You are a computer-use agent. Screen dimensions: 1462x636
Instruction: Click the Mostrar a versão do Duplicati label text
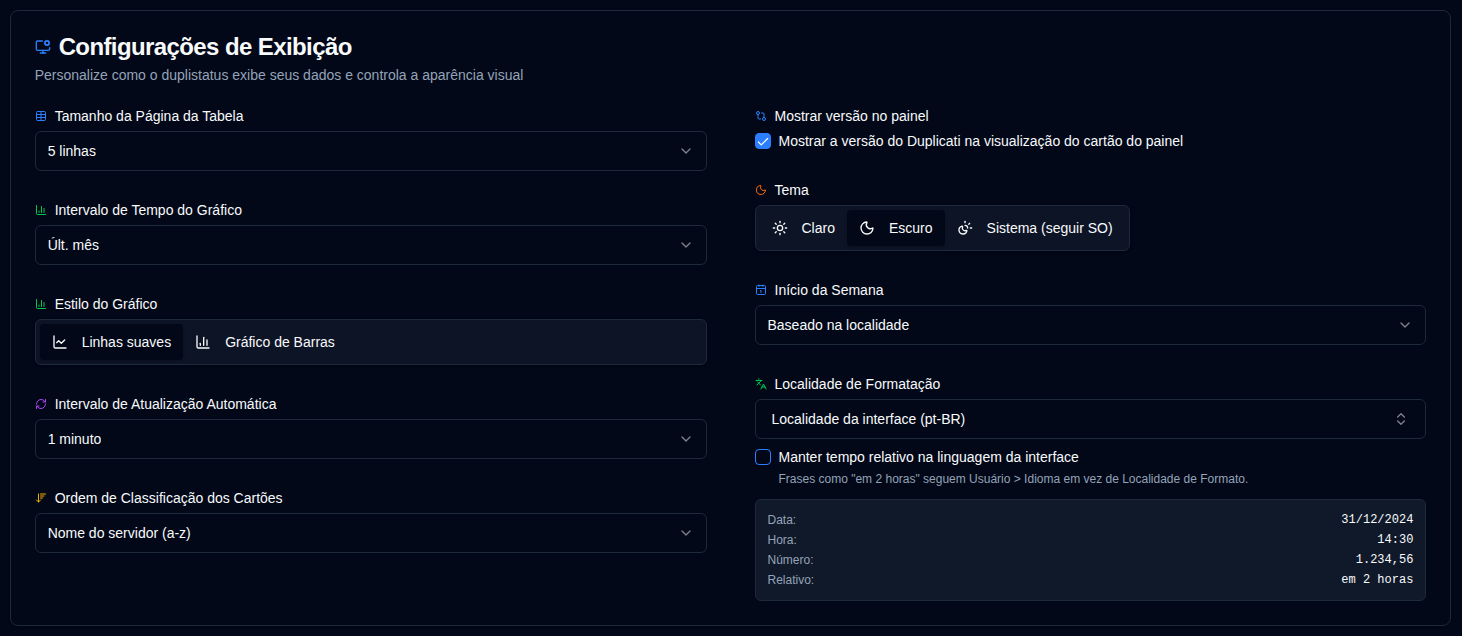pyautogui.click(x=981, y=141)
